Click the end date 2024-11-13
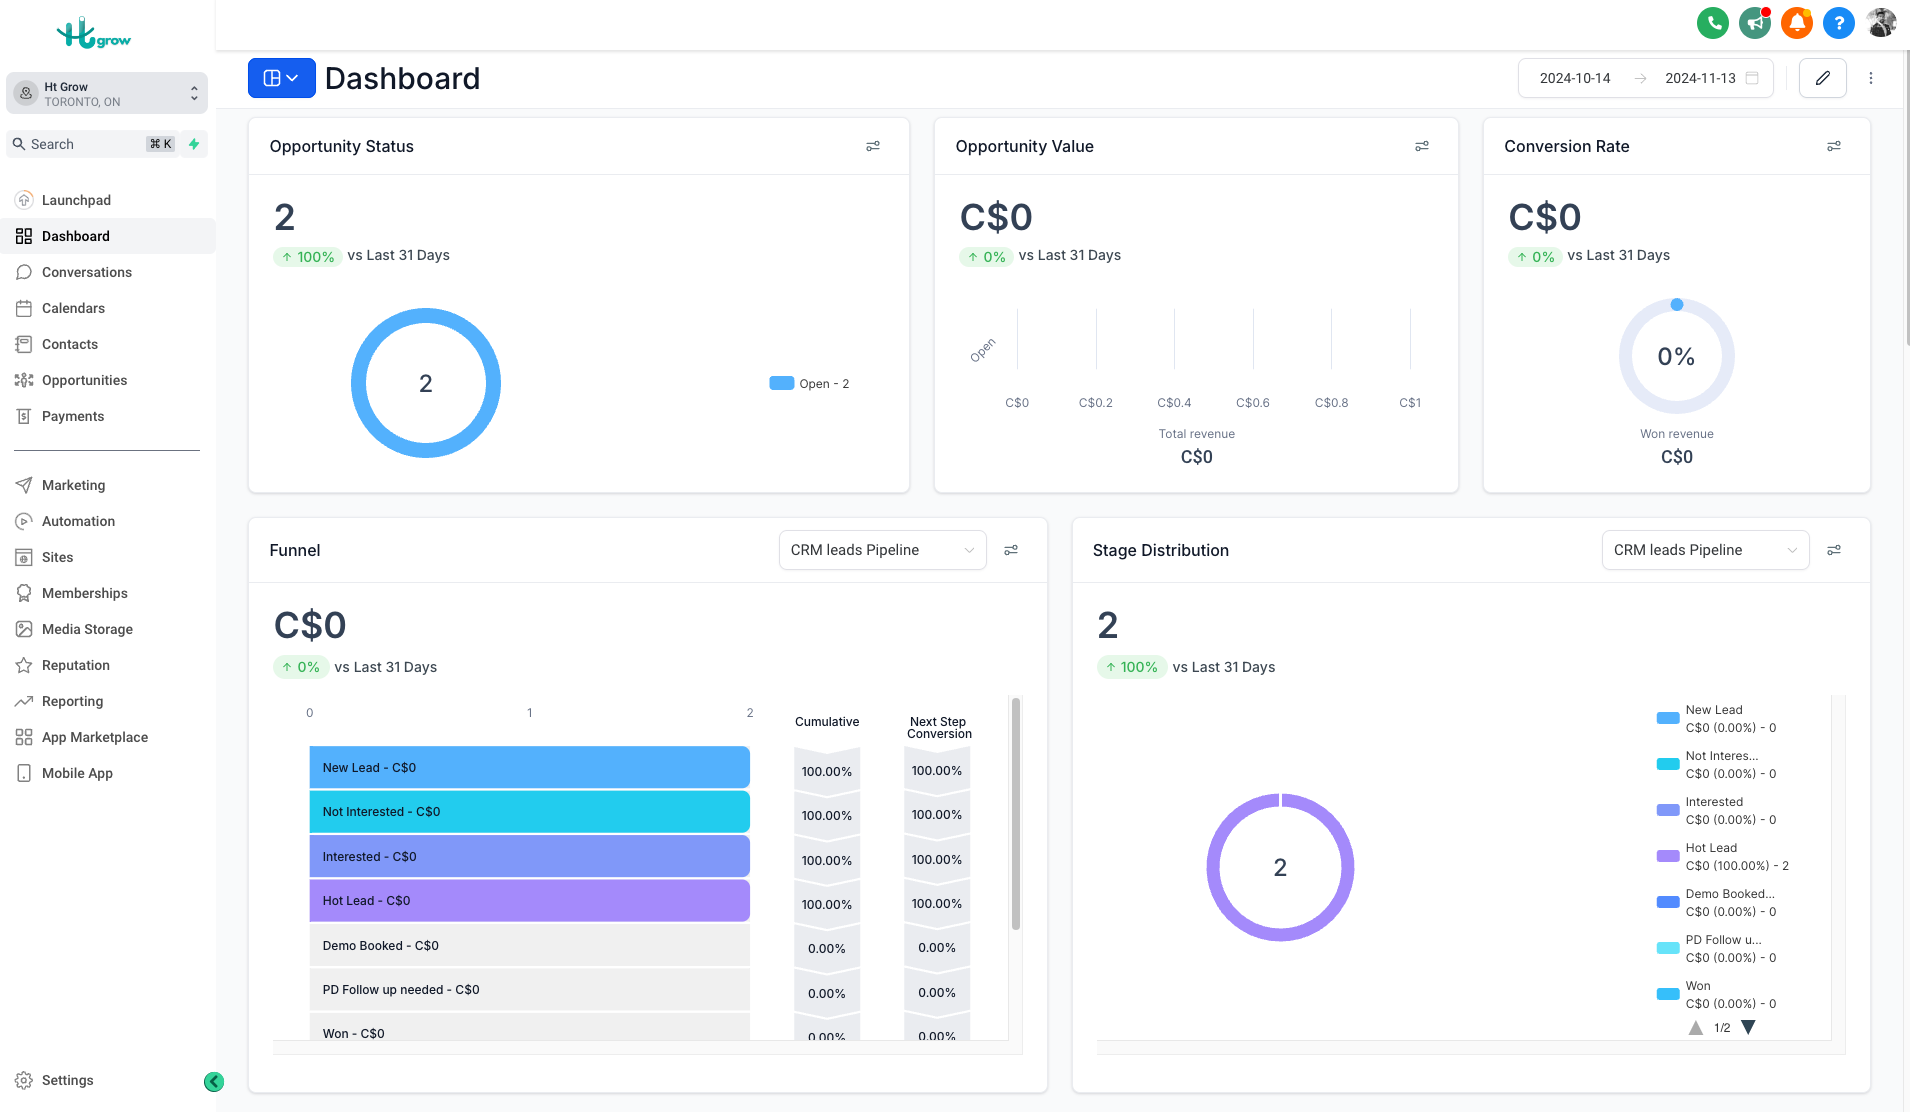1910x1112 pixels. click(x=1700, y=78)
